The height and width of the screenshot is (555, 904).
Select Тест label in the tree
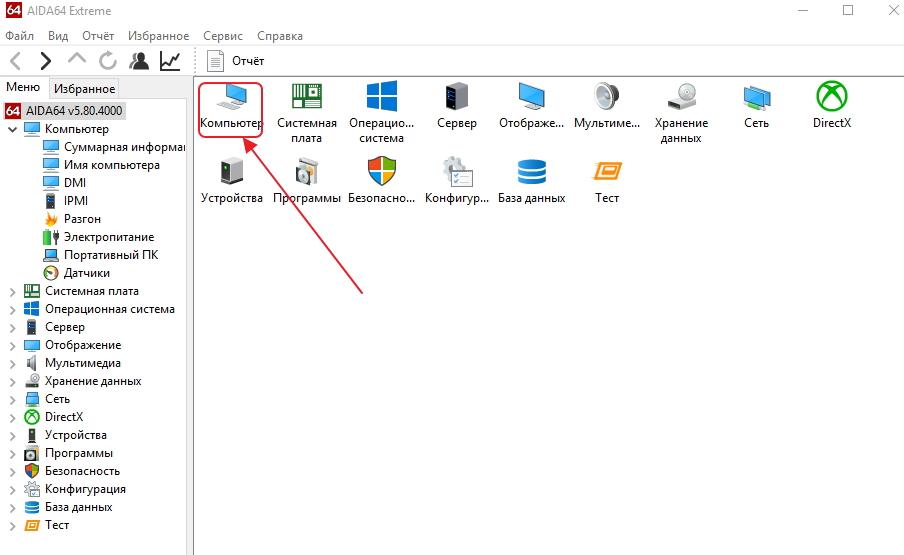(57, 525)
